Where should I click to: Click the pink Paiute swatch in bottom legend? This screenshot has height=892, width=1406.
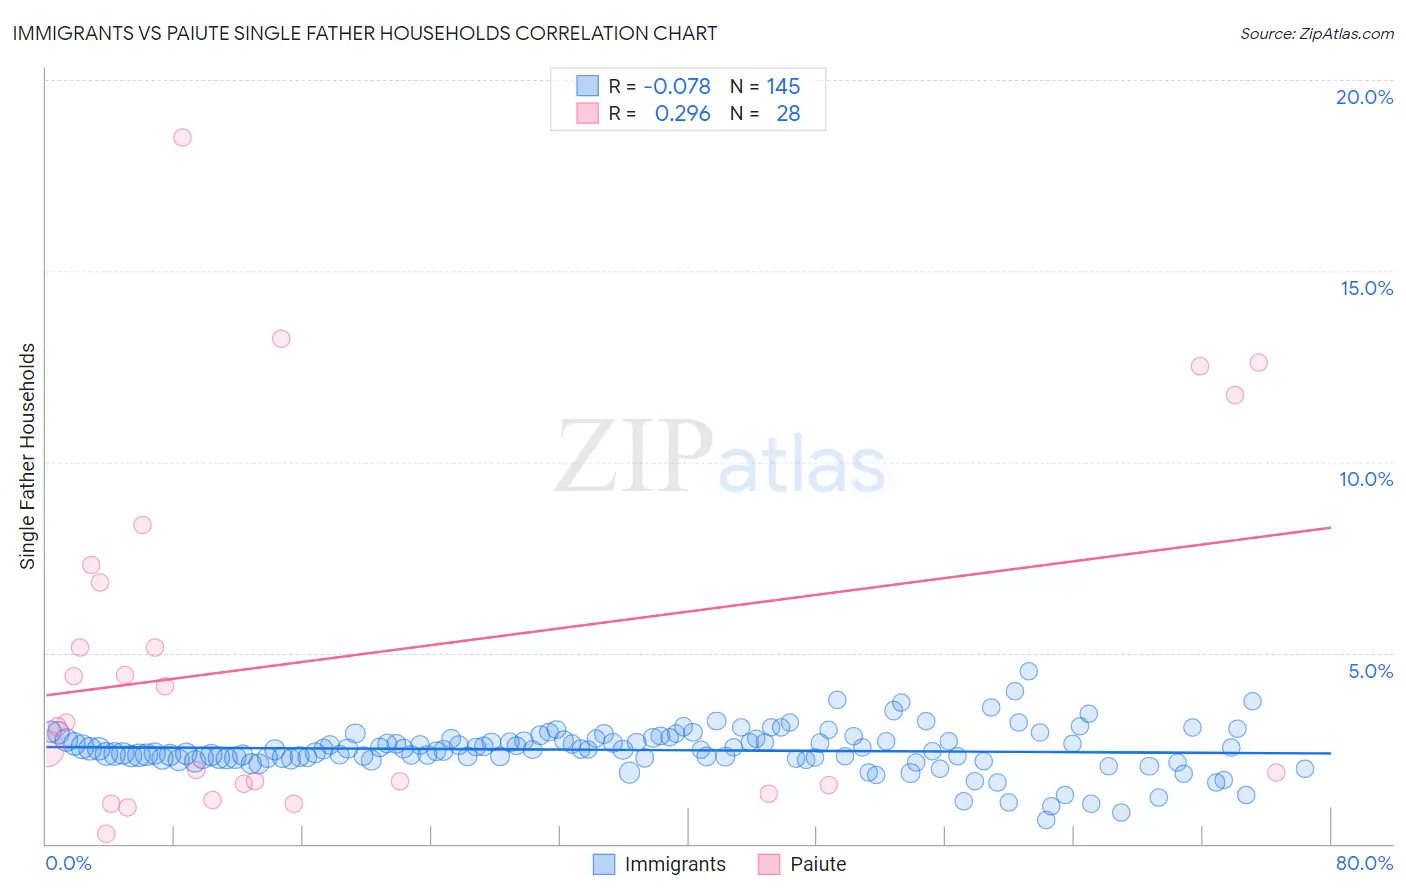pyautogui.click(x=769, y=864)
